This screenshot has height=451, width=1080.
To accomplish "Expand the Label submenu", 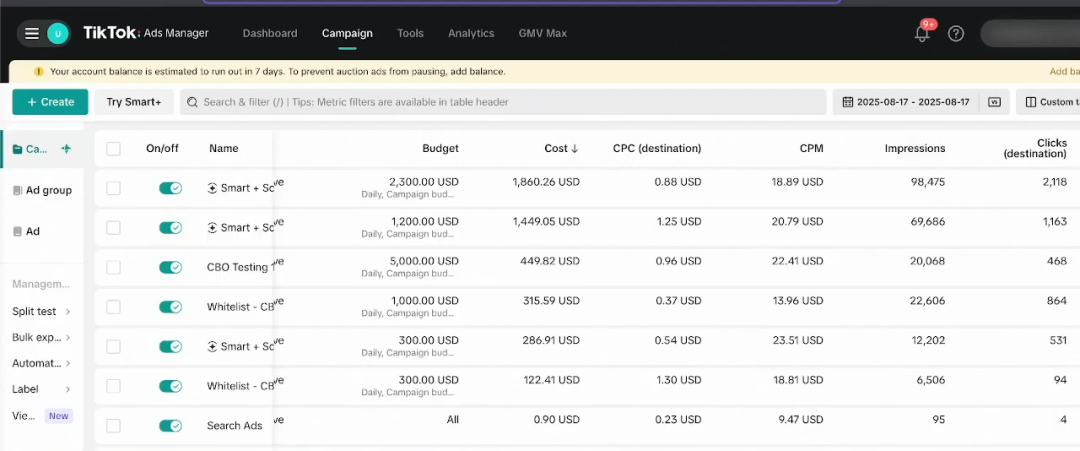I will click(42, 389).
